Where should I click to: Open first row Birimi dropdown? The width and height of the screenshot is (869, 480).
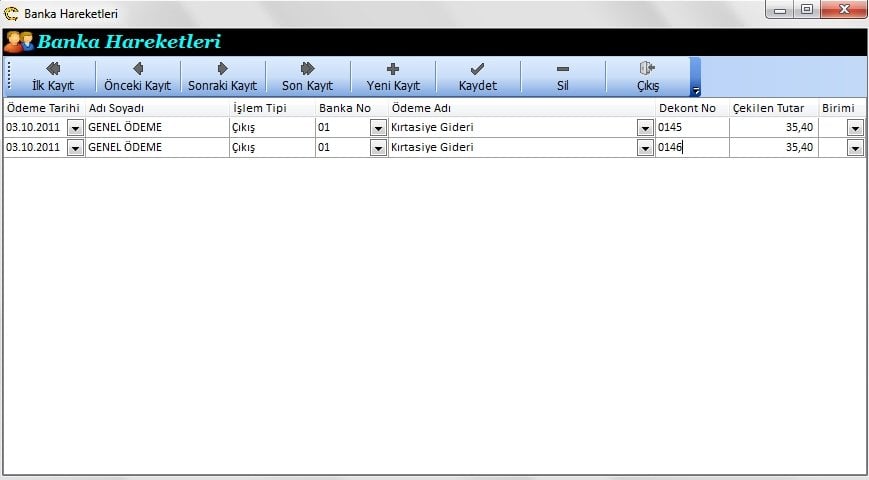(x=855, y=128)
